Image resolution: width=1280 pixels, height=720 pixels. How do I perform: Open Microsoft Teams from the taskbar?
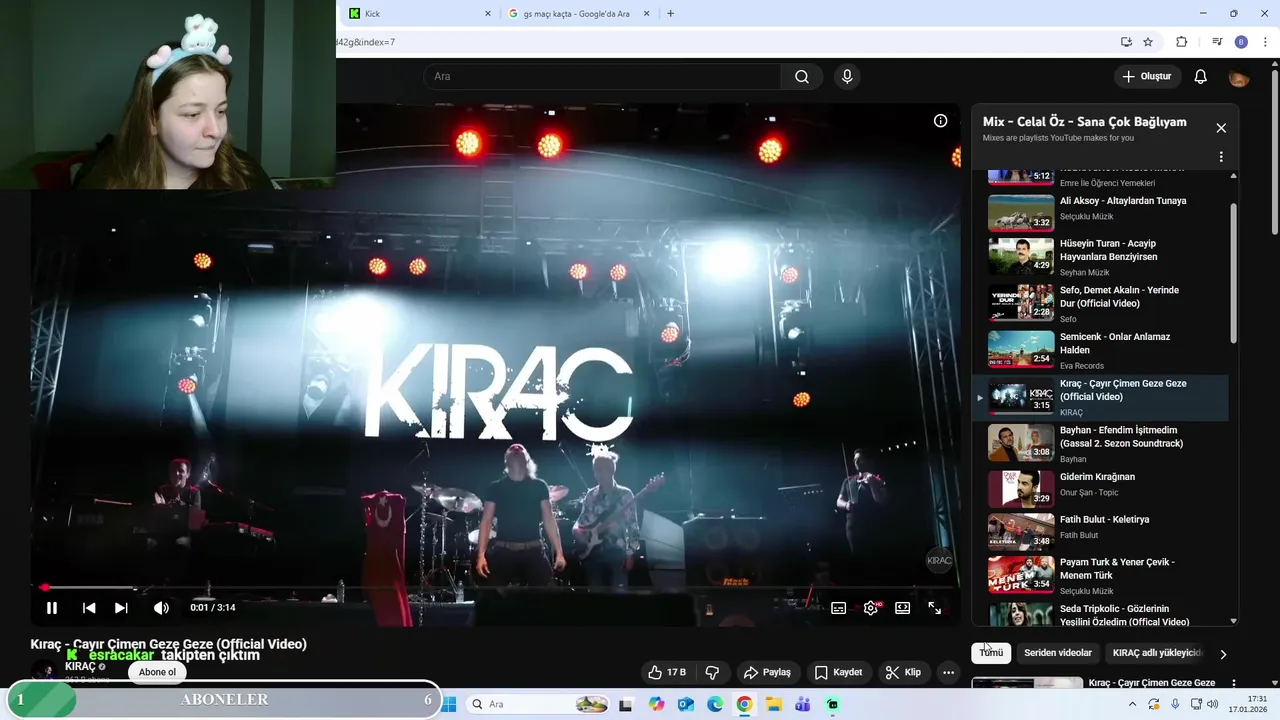coord(803,704)
